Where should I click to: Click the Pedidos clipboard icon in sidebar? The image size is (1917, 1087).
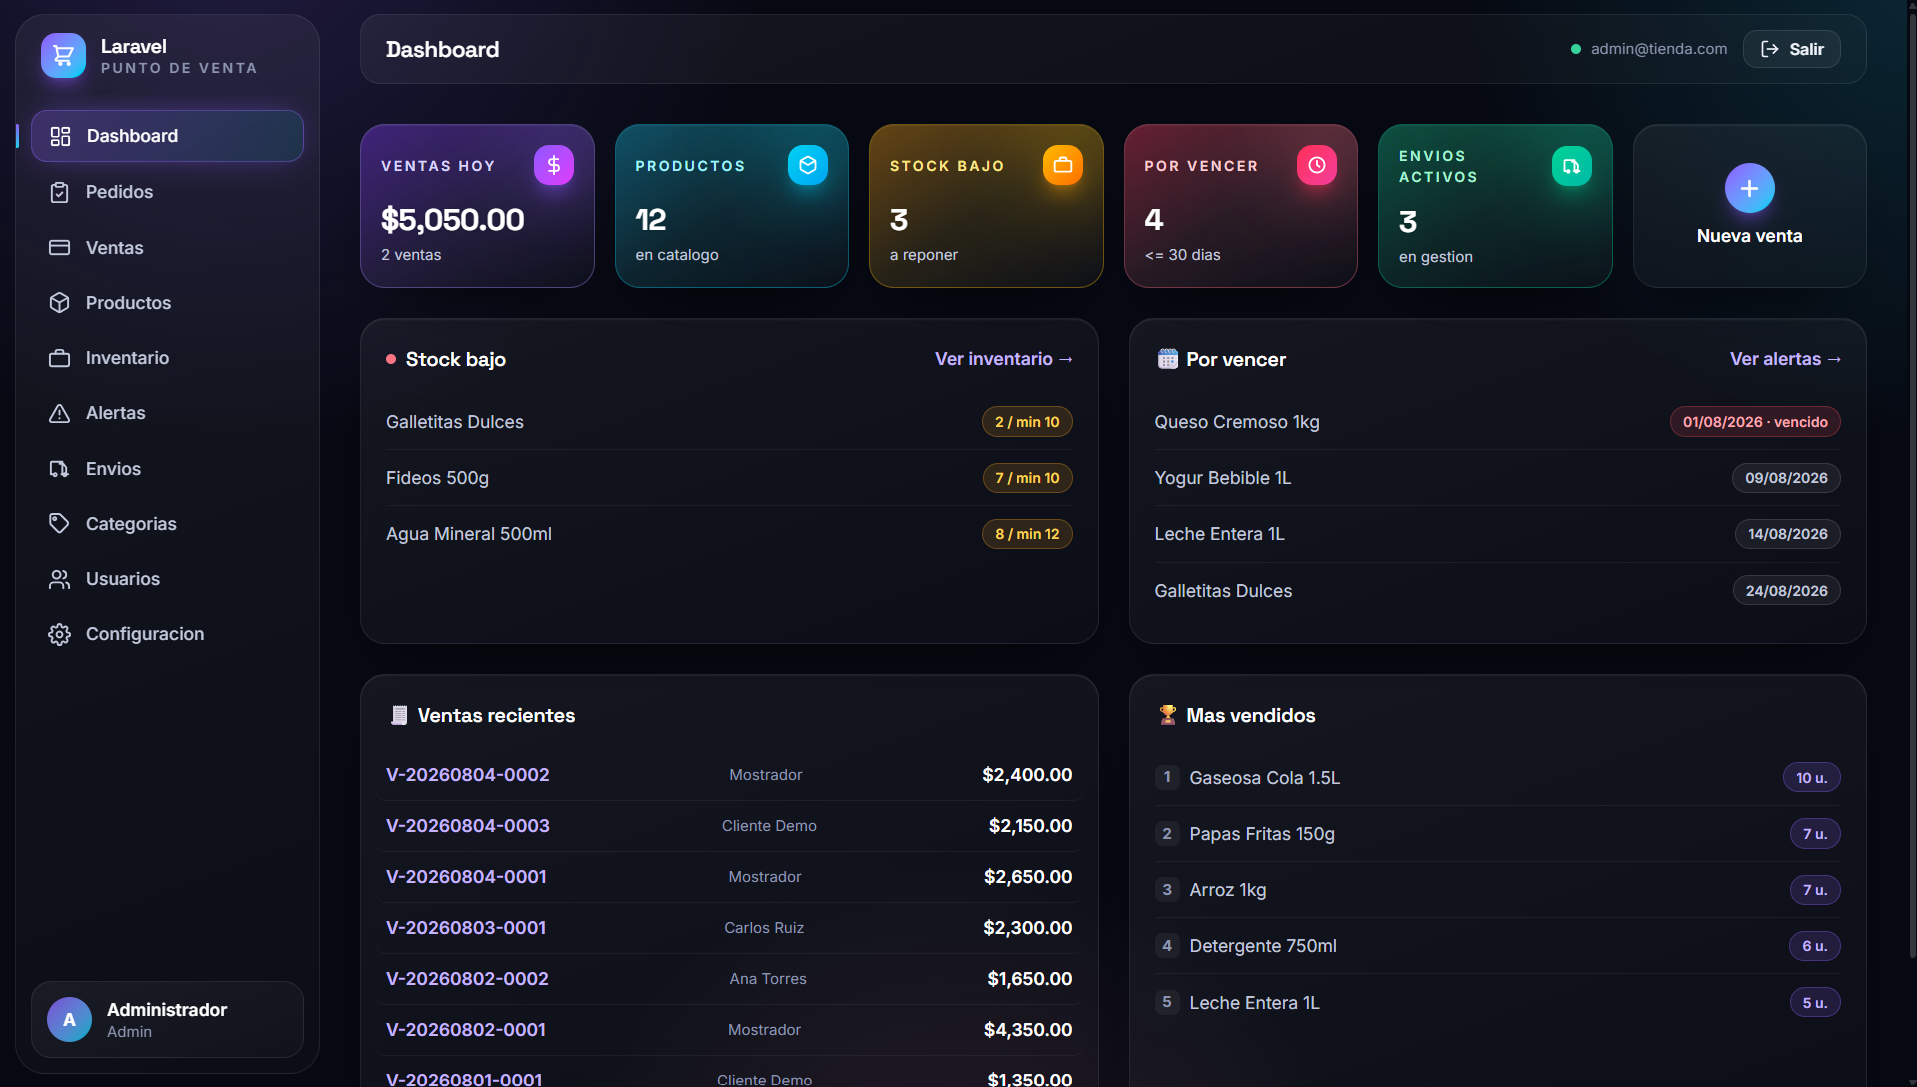pyautogui.click(x=60, y=192)
